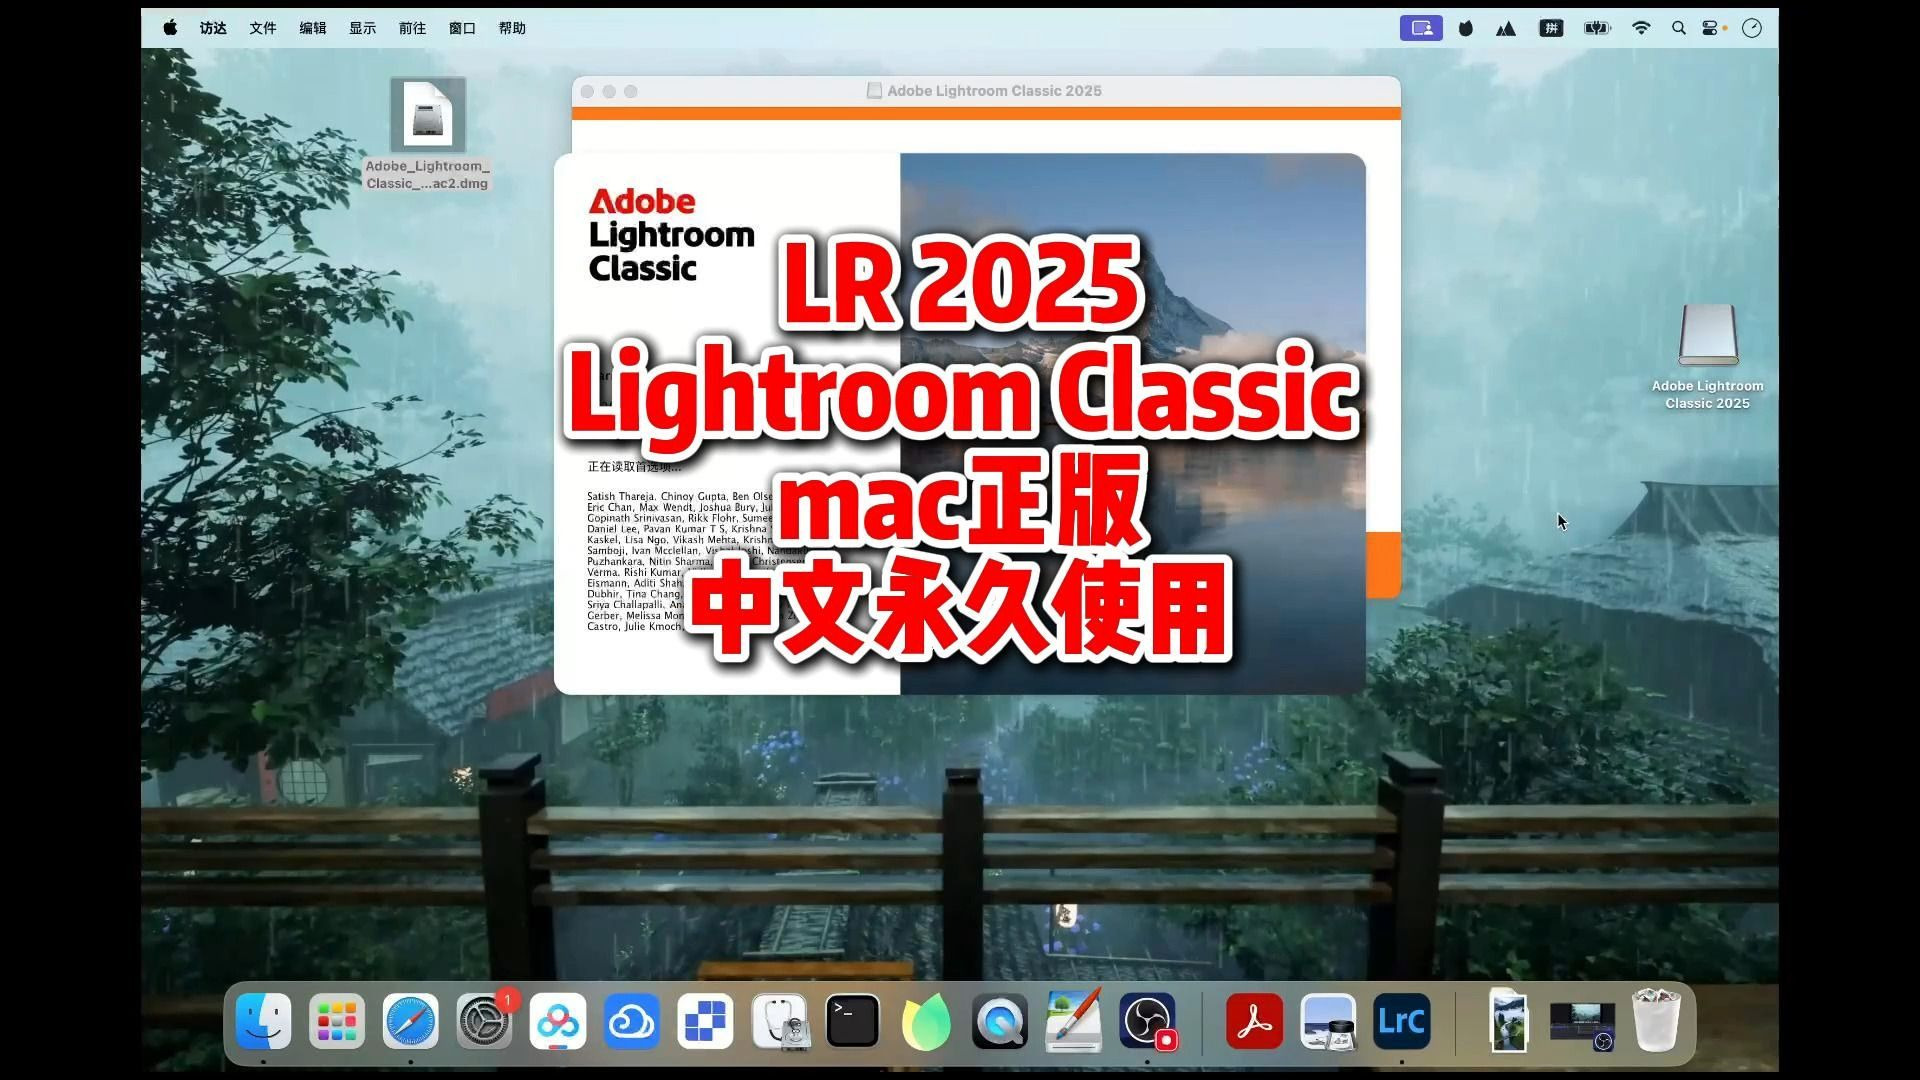Open OBS Studio from the dock

pos(1148,1021)
